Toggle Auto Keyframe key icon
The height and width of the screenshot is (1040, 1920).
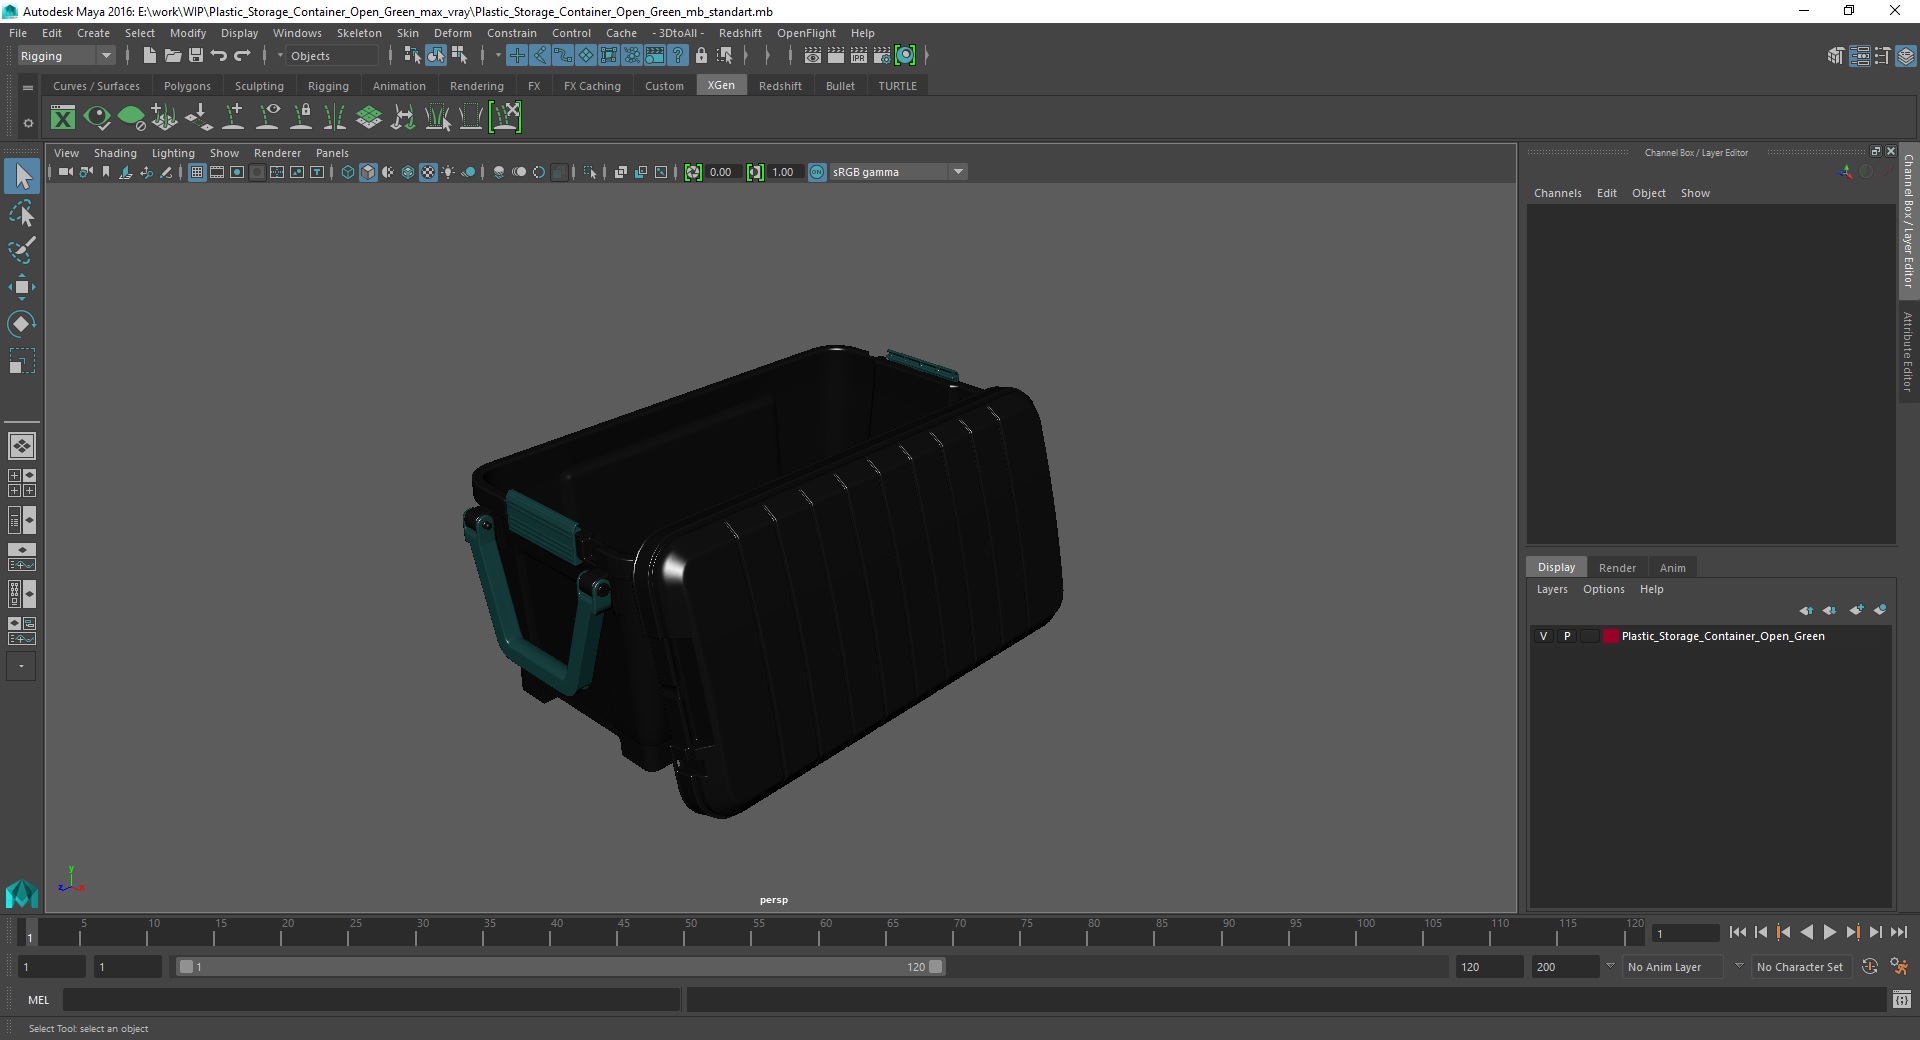pyautogui.click(x=1869, y=967)
